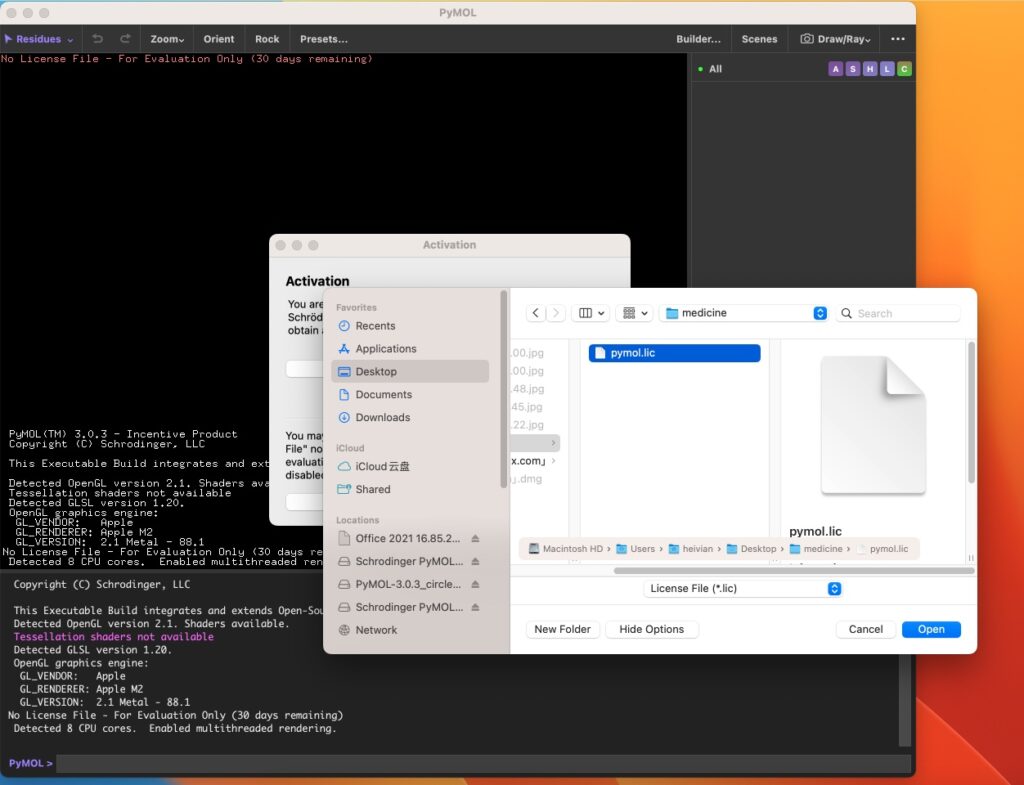Open the medicine folder path dropdown
Viewport: 1024px width, 785px height.
819,312
